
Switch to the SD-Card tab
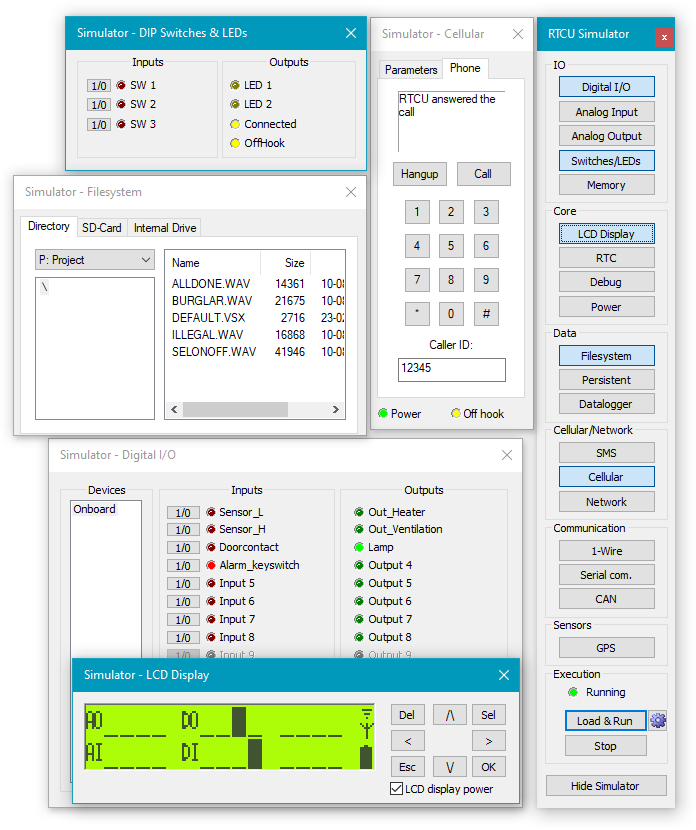click(x=101, y=227)
